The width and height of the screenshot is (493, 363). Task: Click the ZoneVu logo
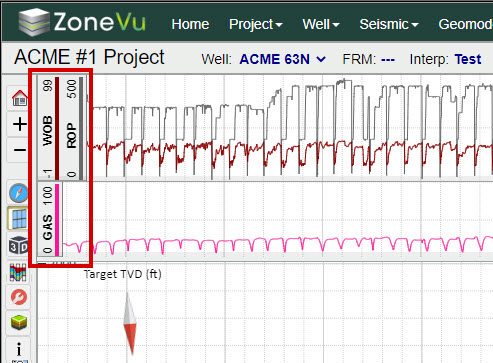pyautogui.click(x=82, y=22)
